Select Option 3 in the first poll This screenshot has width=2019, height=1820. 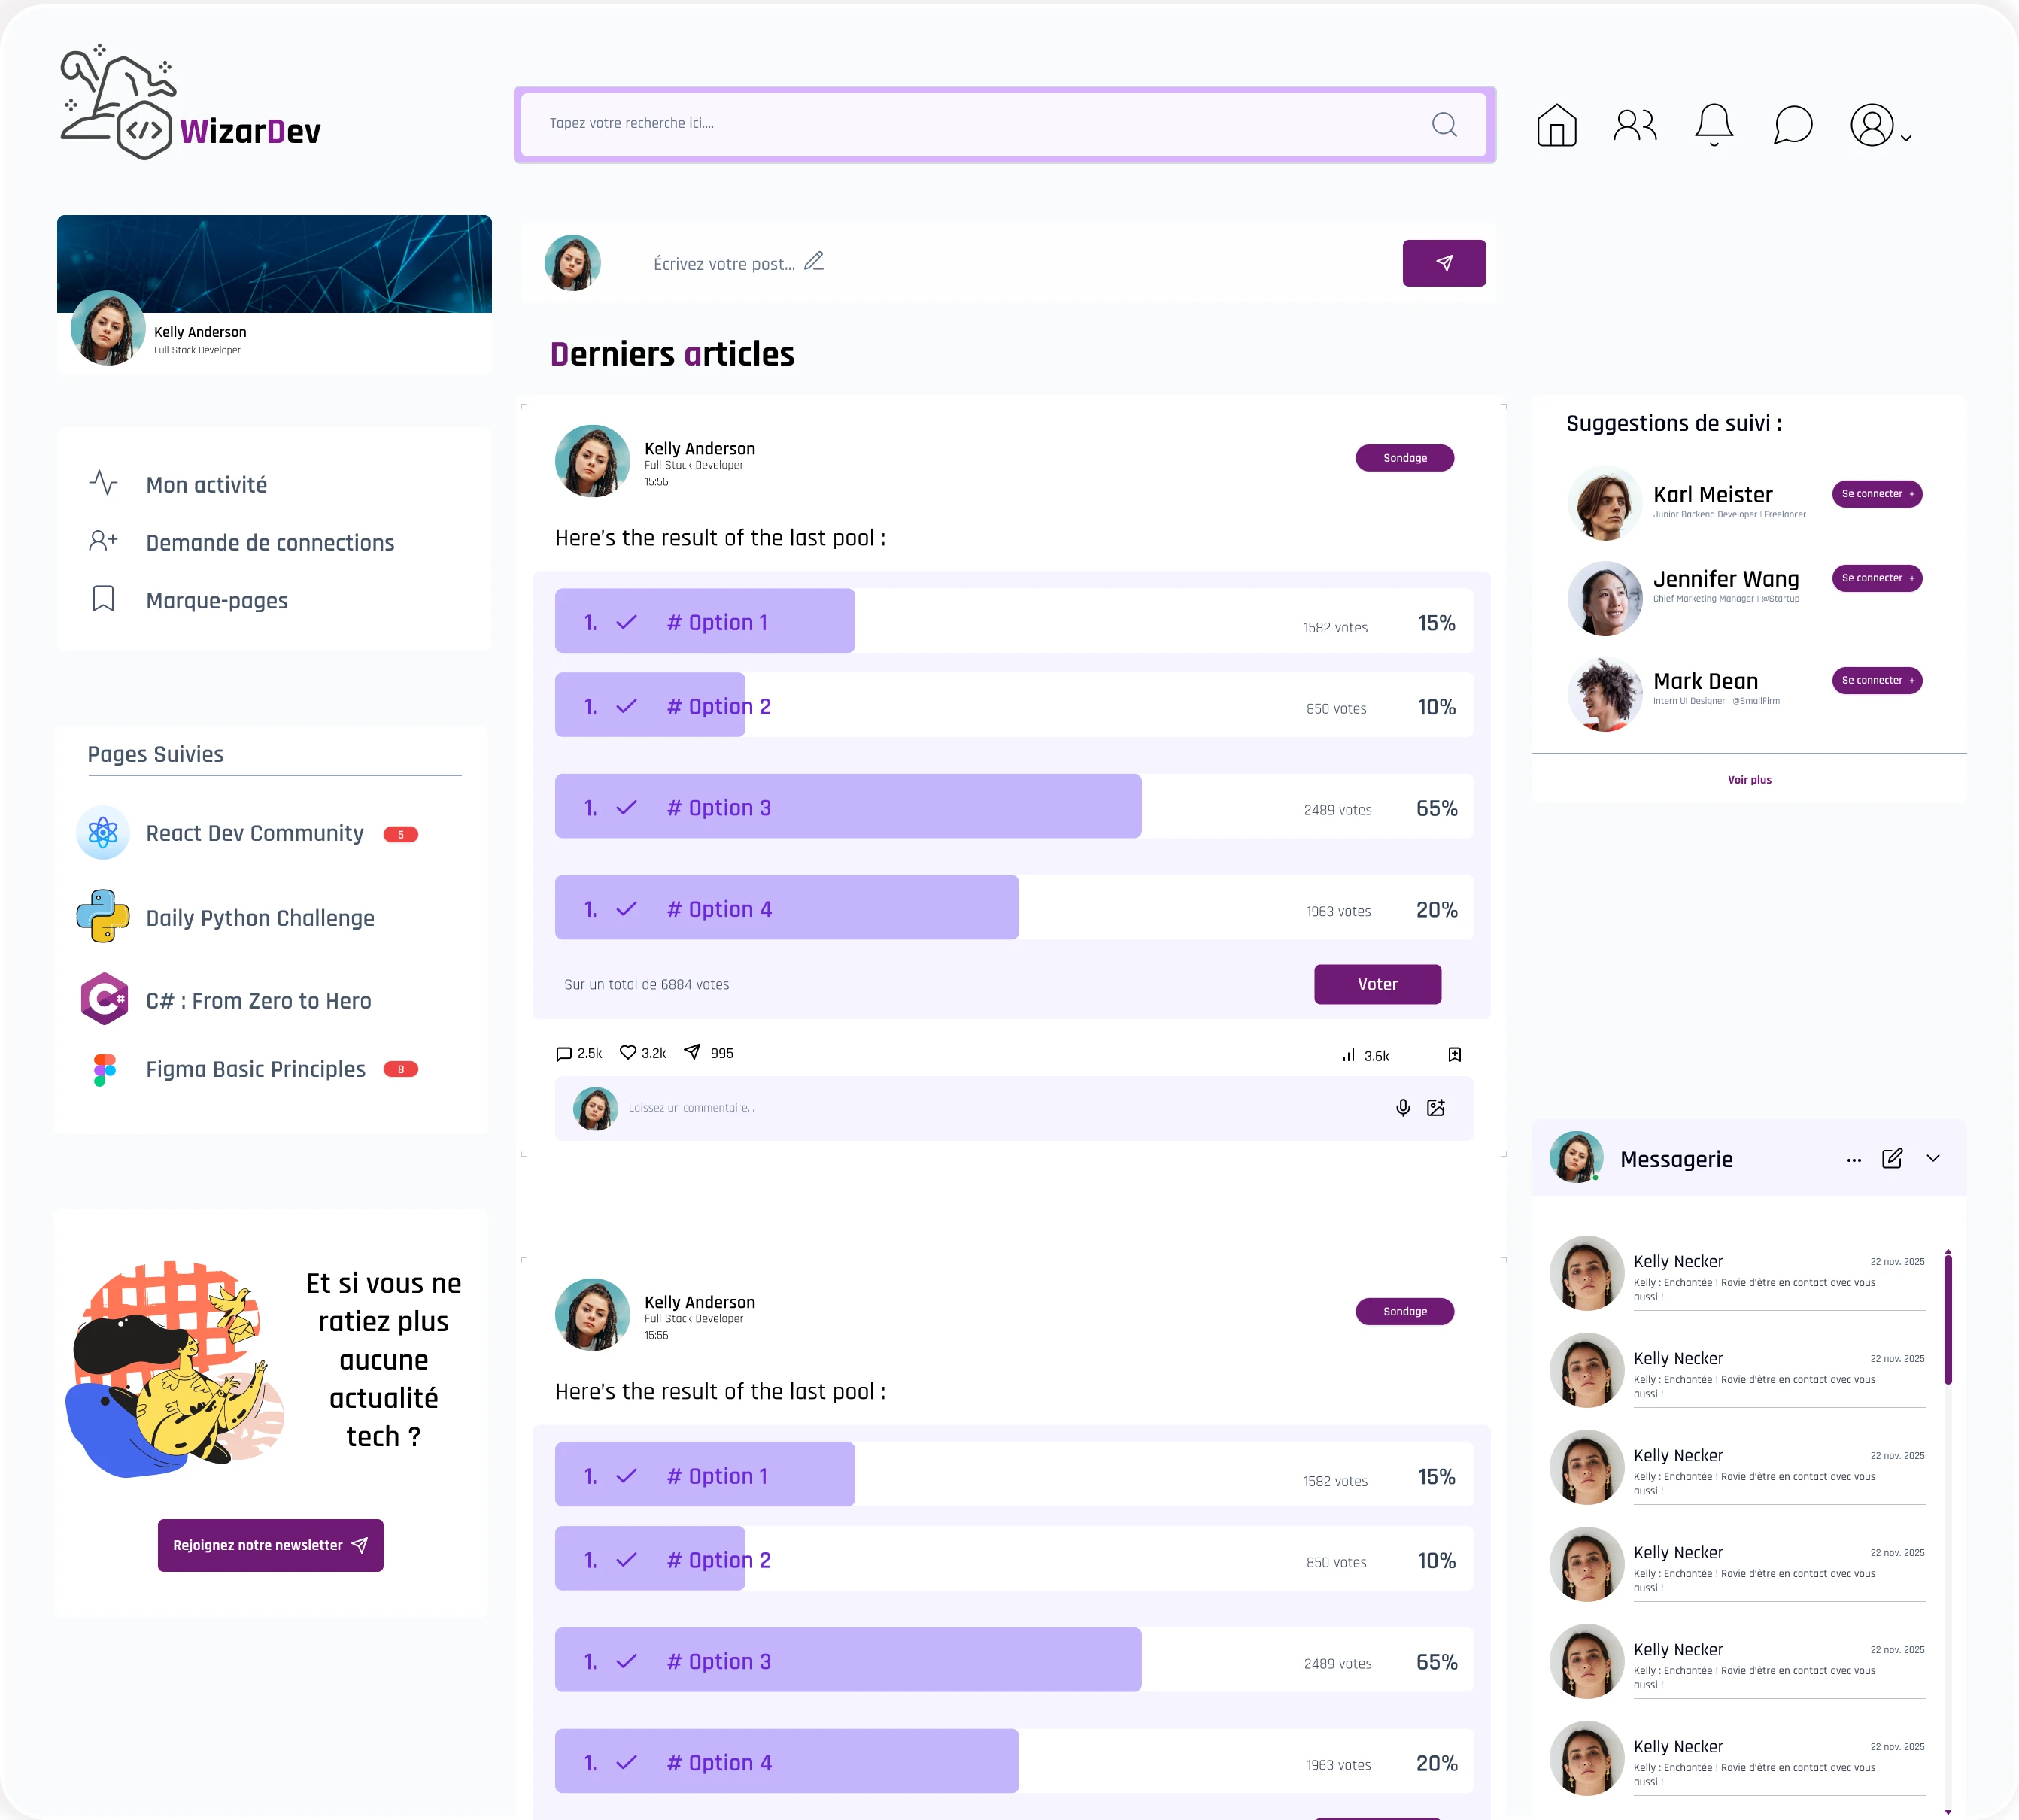point(1014,806)
